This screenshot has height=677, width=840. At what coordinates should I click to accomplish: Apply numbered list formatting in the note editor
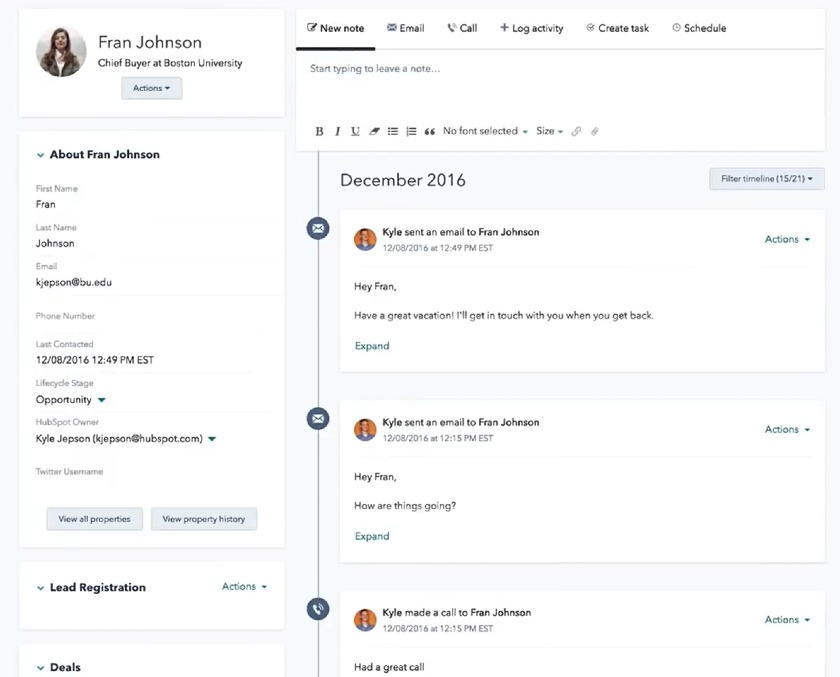pyautogui.click(x=410, y=131)
